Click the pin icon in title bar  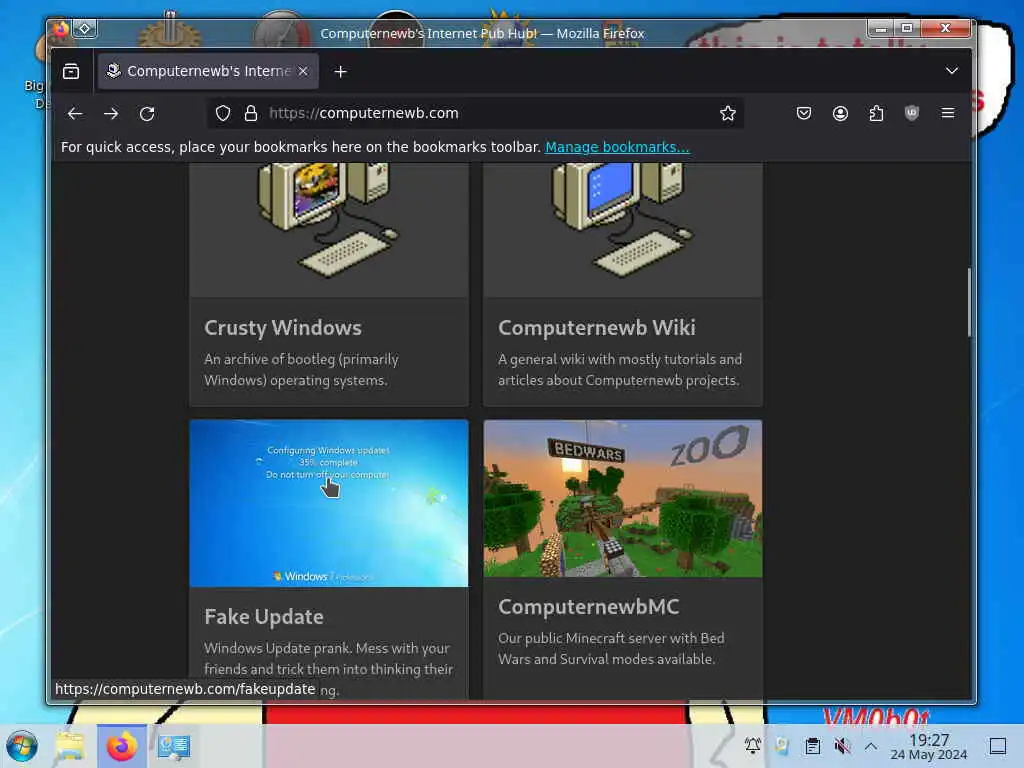pyautogui.click(x=85, y=29)
